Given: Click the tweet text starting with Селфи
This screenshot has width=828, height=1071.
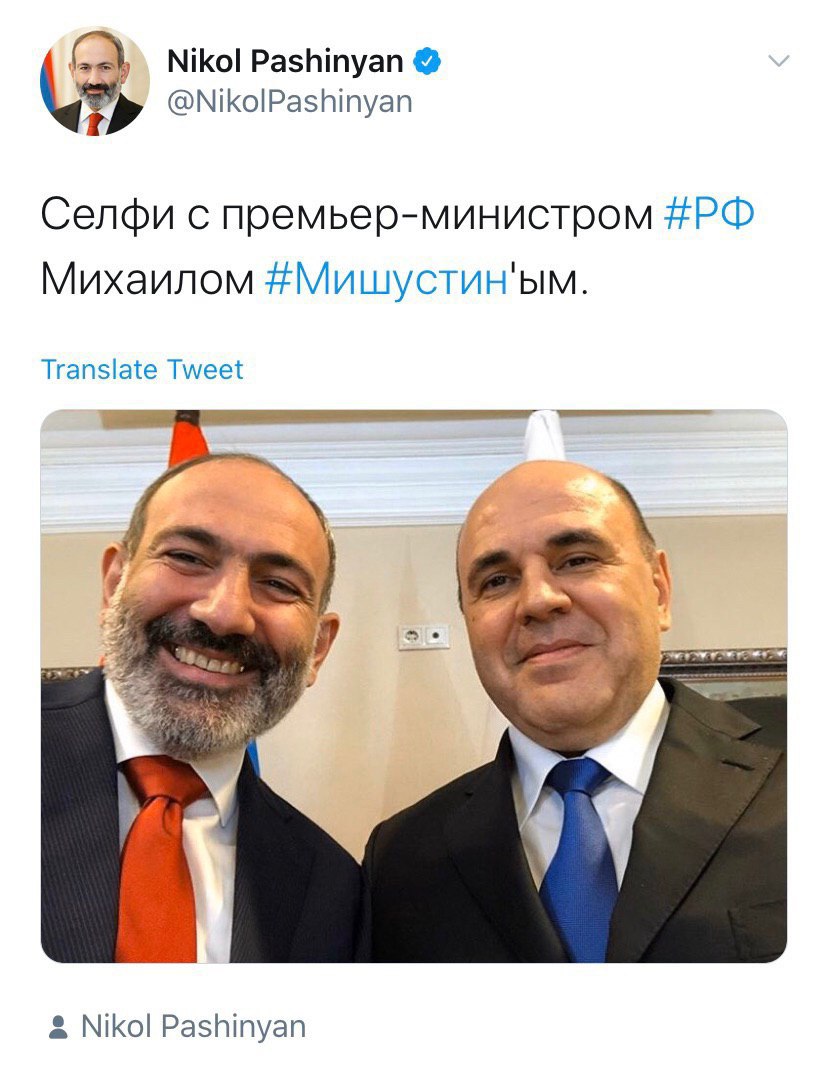Looking at the screenshot, I should 398,247.
